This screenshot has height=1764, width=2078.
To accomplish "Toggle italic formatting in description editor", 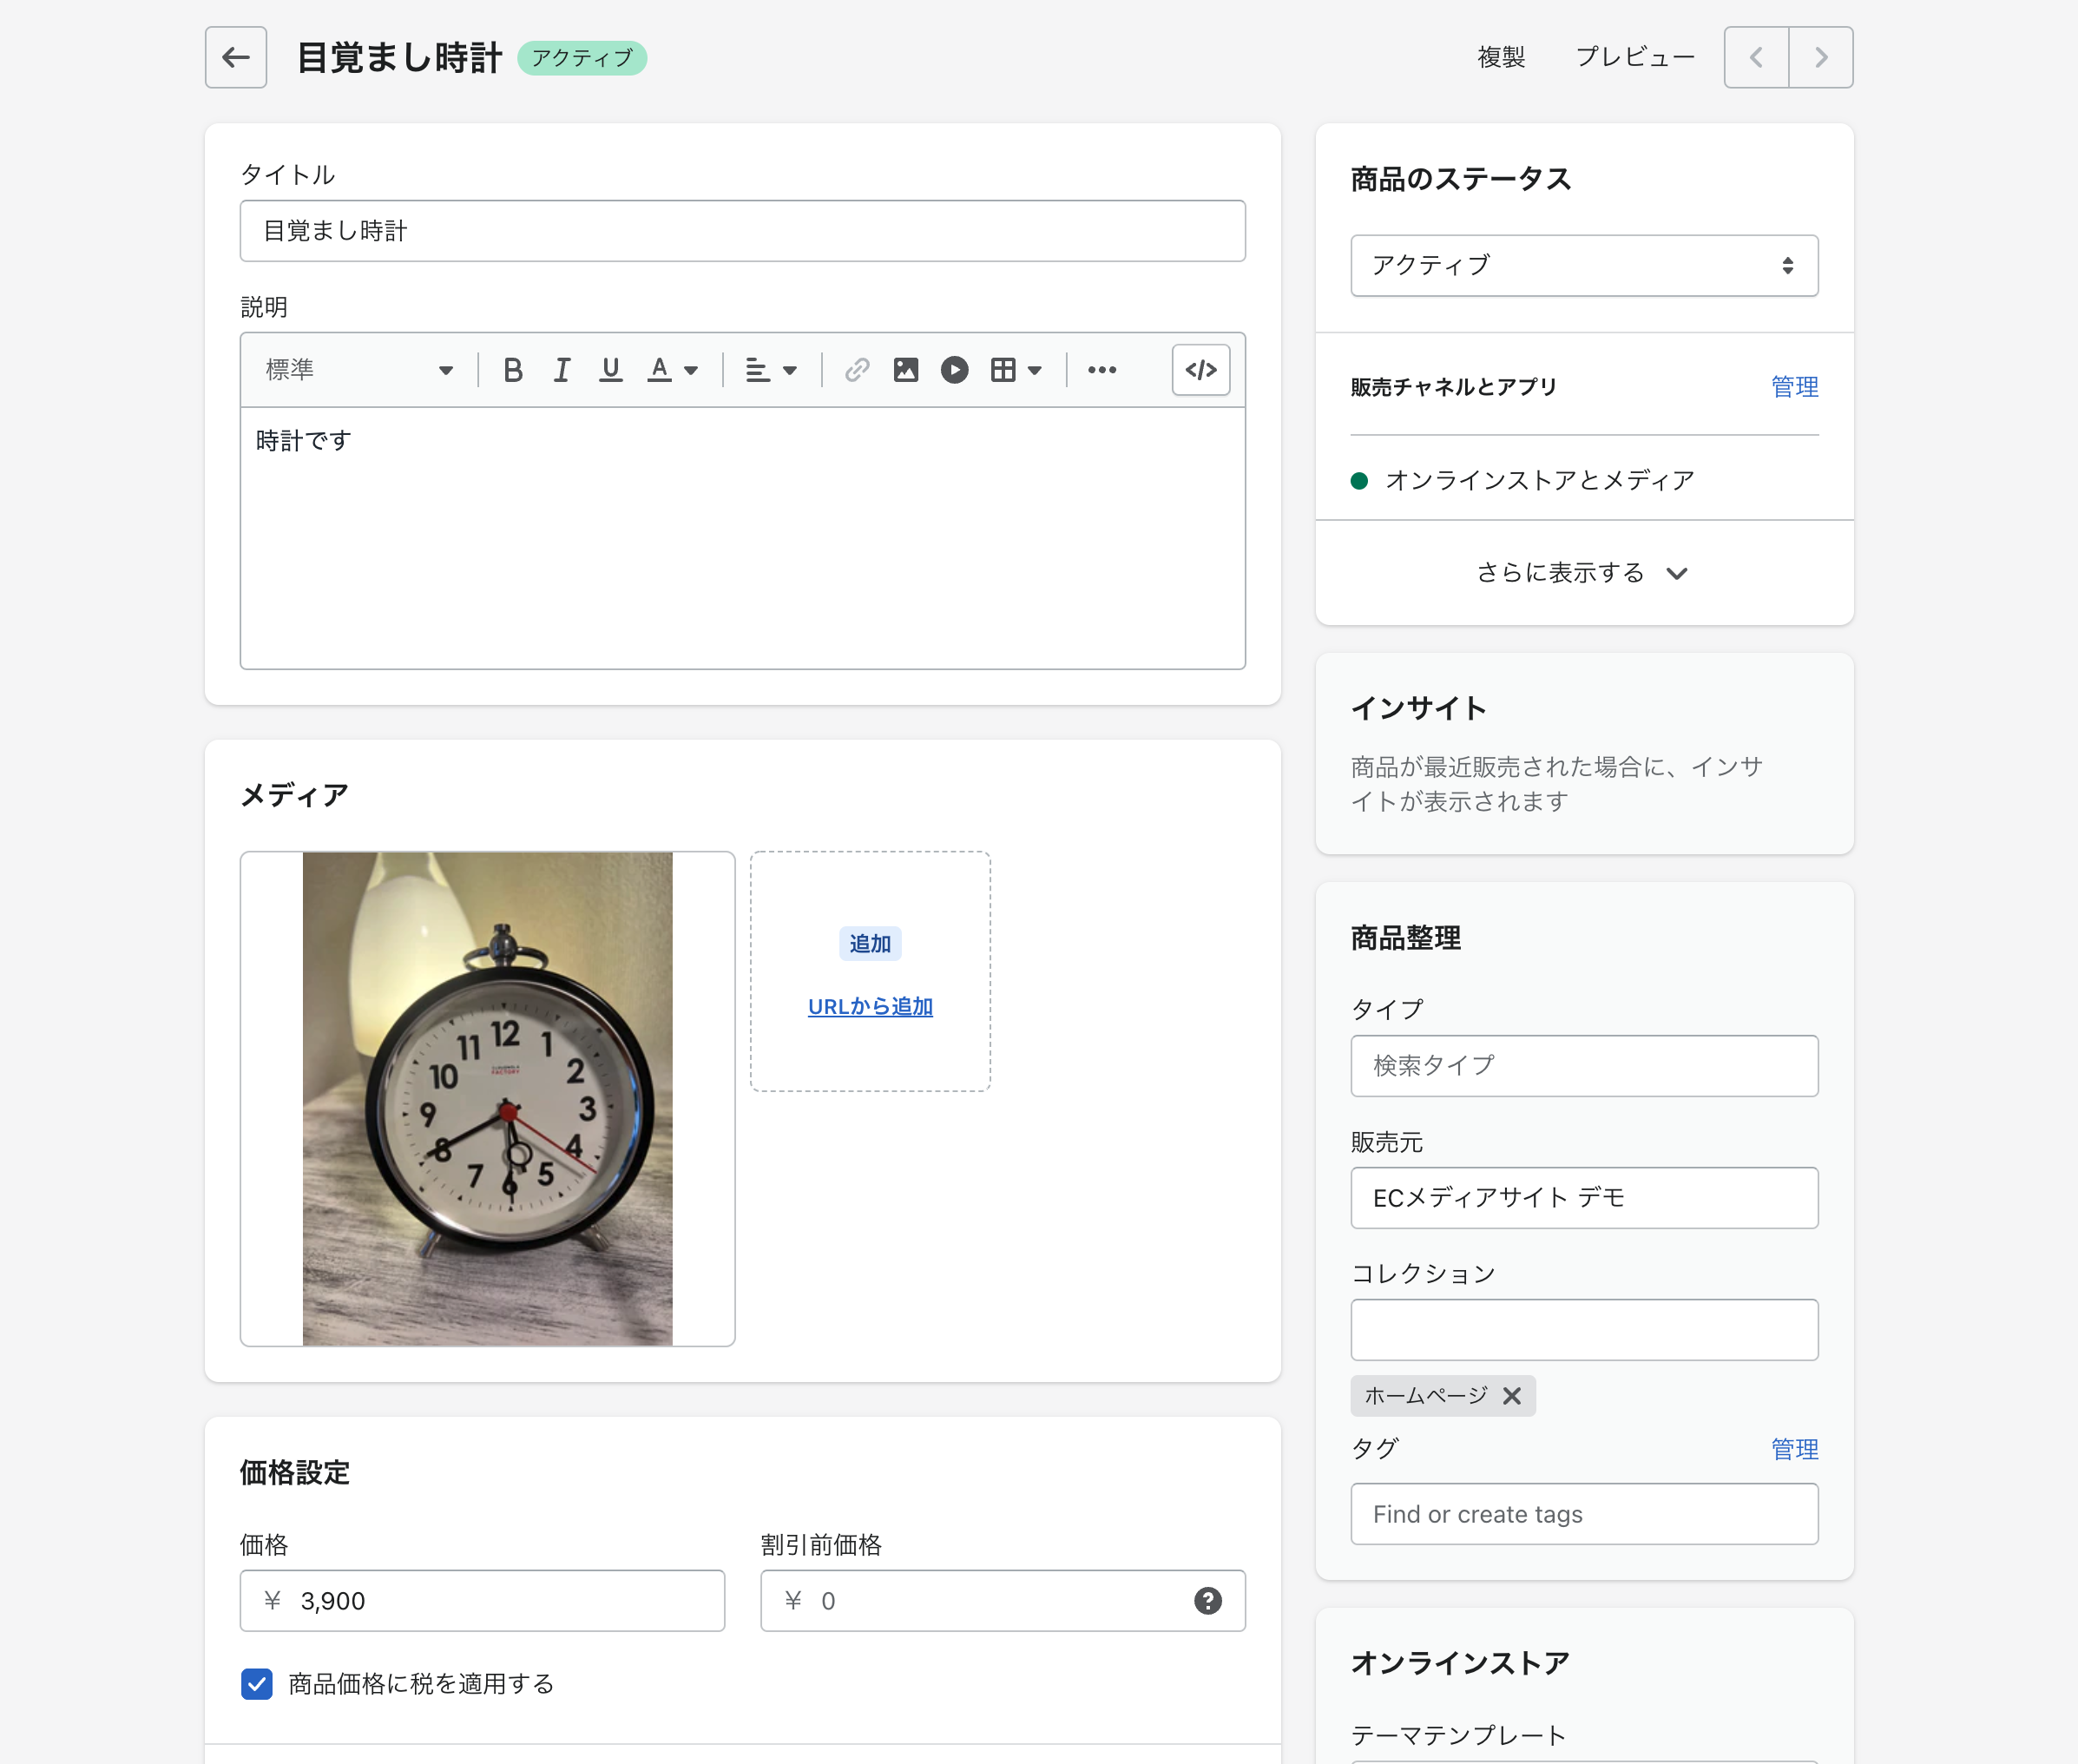I will [x=562, y=370].
